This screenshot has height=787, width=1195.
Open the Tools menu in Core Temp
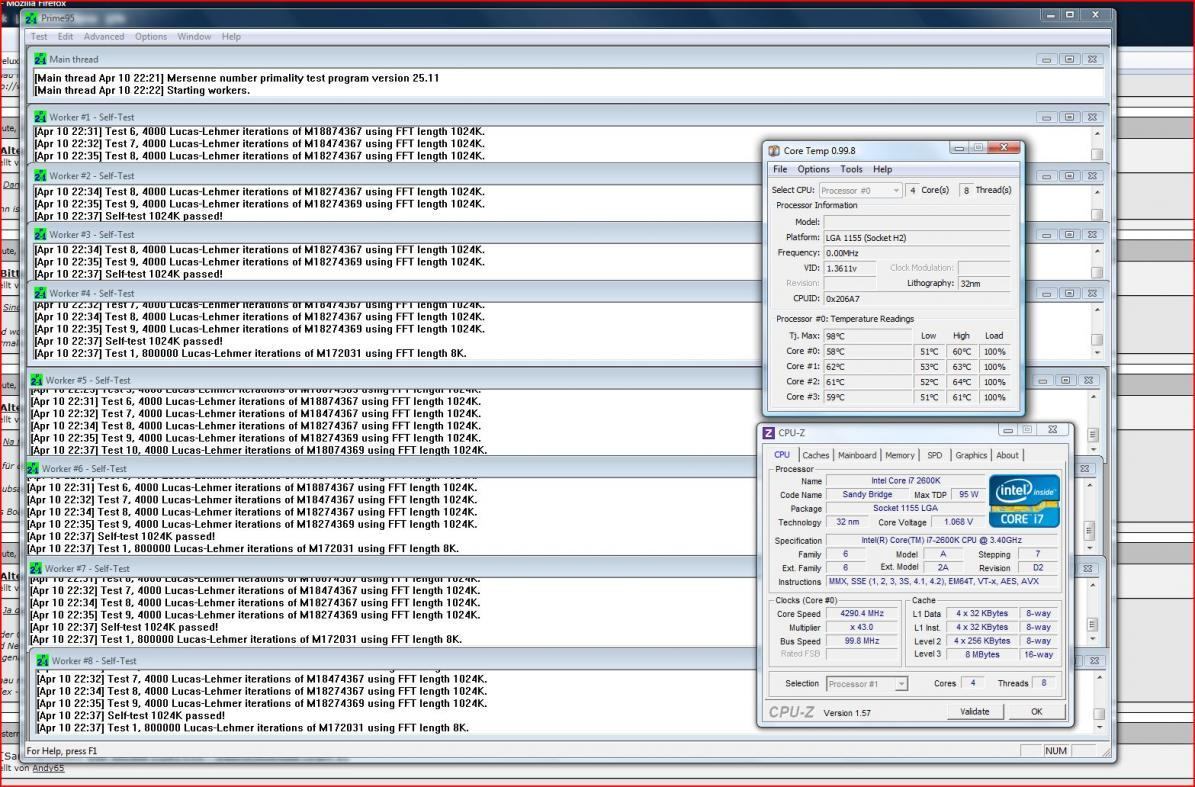(x=851, y=169)
